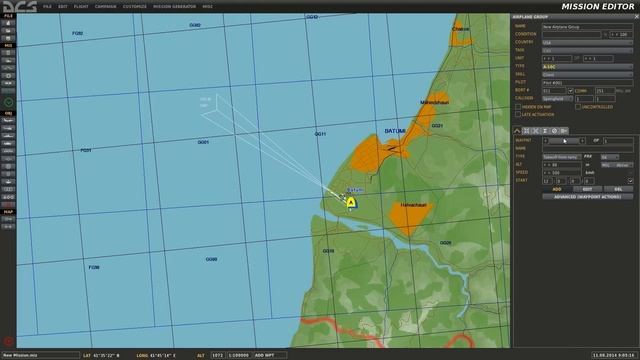Image resolution: width=640 pixels, height=360 pixels.
Task: Adjust the ALT altitude stepper field
Action: [562, 165]
